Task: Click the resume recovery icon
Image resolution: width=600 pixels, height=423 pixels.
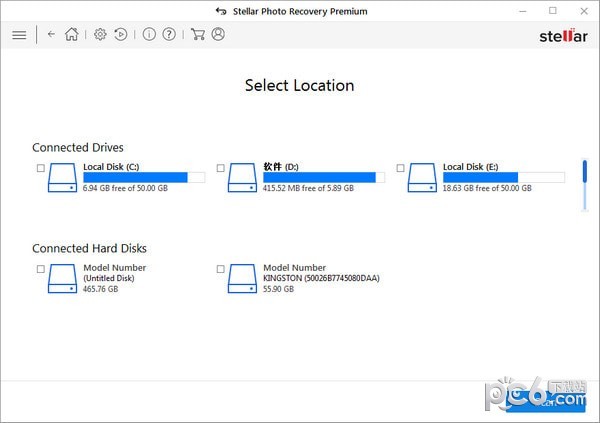Action: [x=121, y=35]
